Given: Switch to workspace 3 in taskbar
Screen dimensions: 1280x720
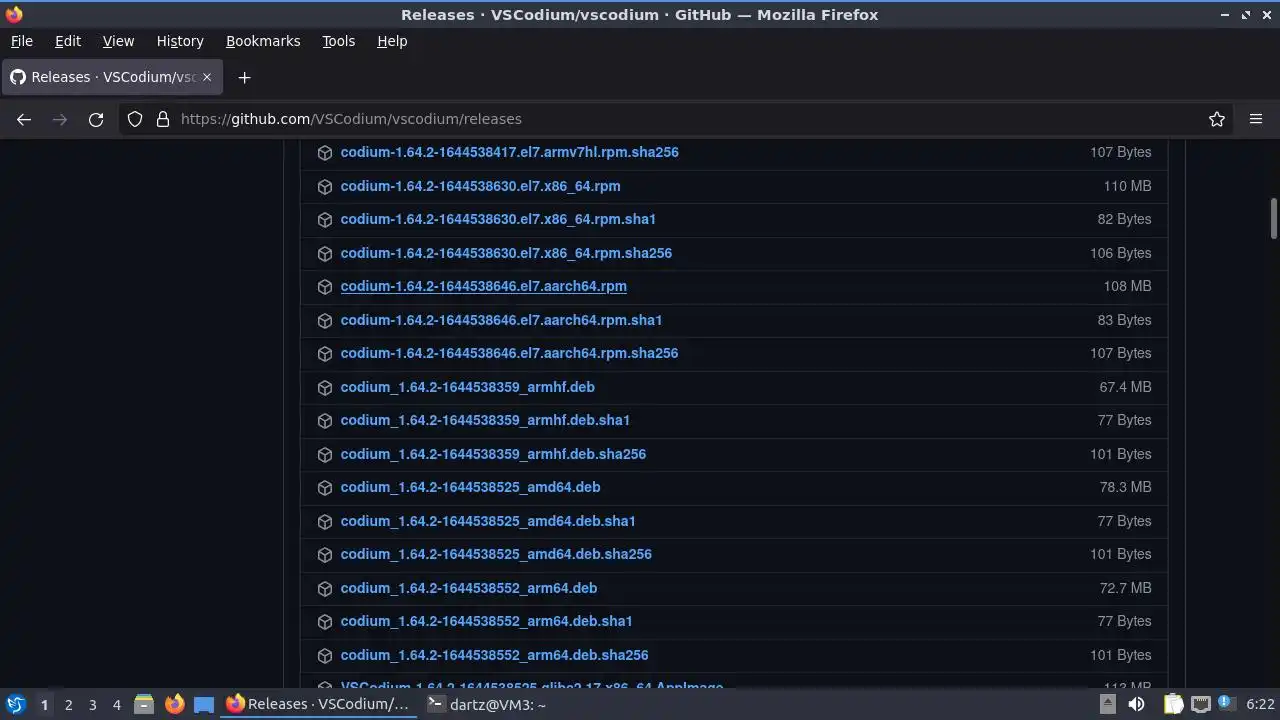Looking at the screenshot, I should (92, 705).
